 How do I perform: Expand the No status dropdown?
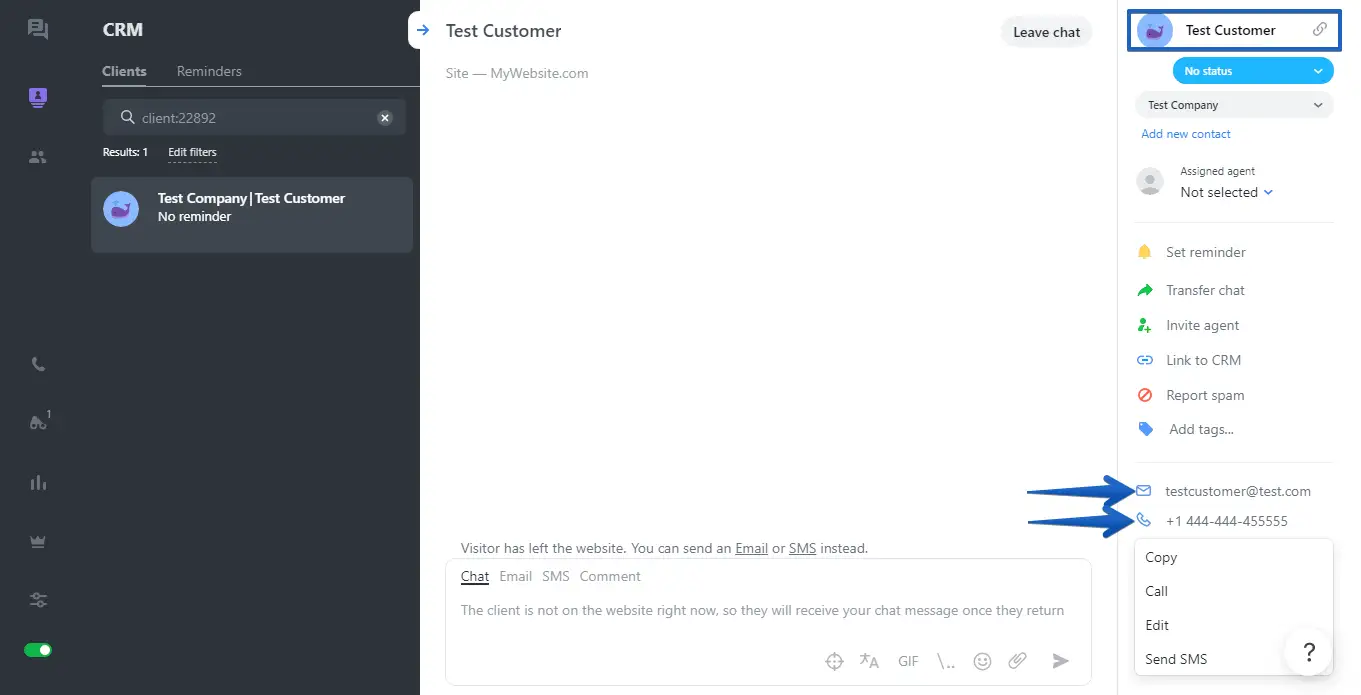point(1253,71)
